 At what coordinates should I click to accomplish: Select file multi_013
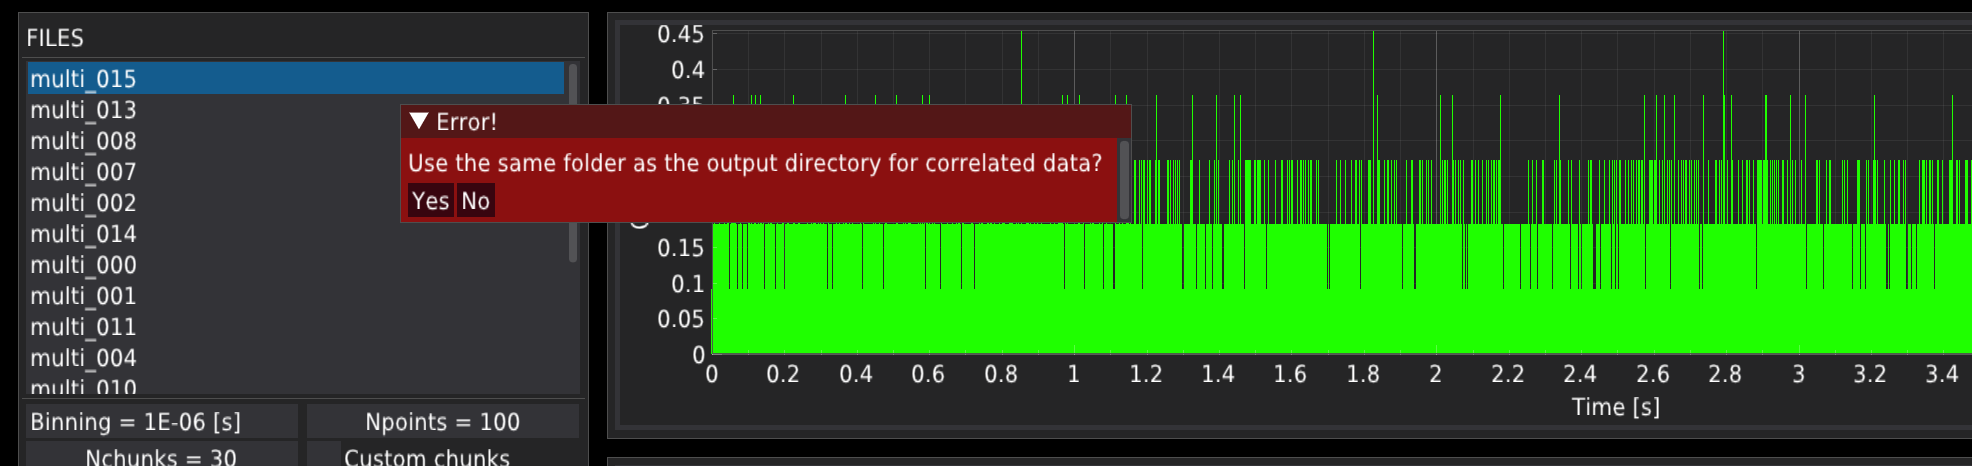83,110
